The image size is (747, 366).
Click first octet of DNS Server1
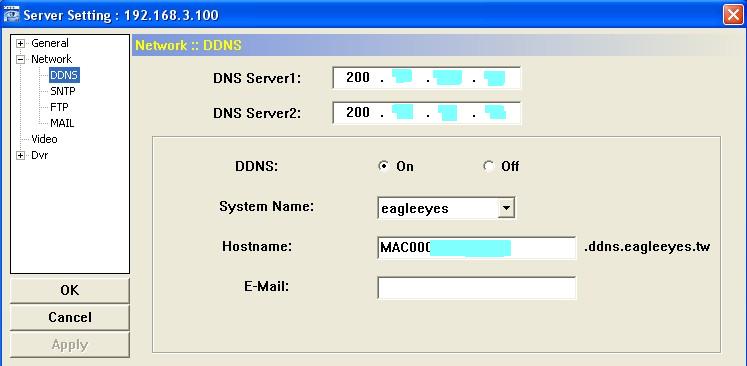358,78
